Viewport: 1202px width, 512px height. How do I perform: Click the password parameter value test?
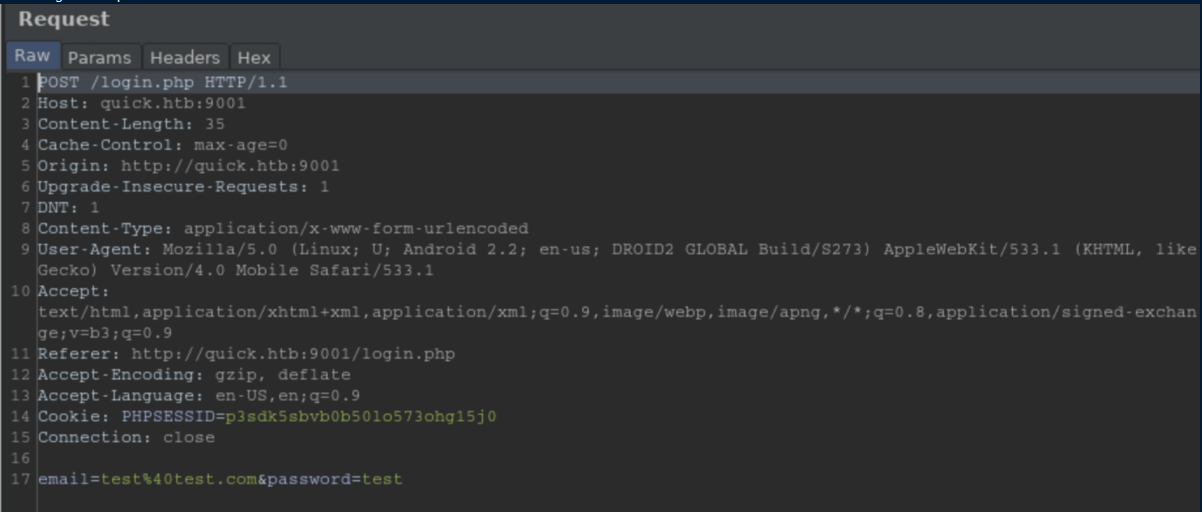pos(382,479)
